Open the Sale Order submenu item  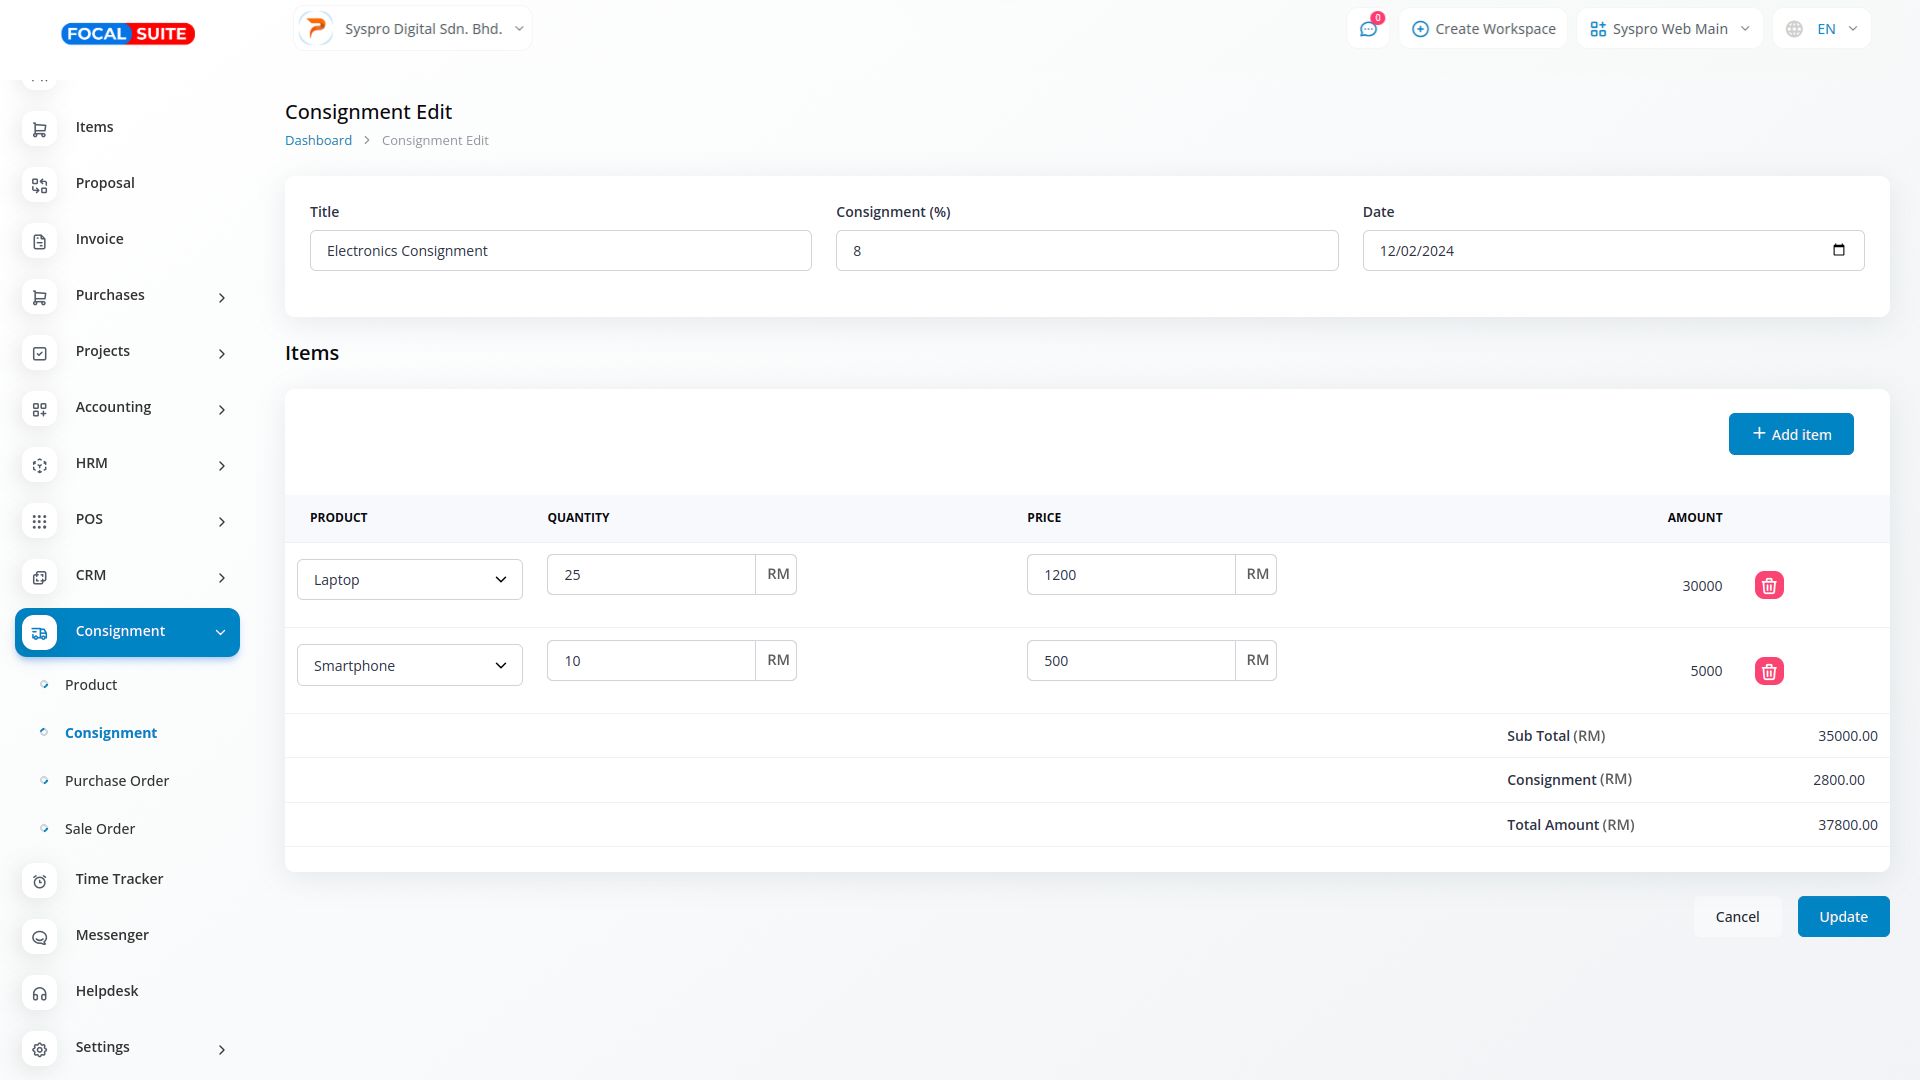click(99, 829)
